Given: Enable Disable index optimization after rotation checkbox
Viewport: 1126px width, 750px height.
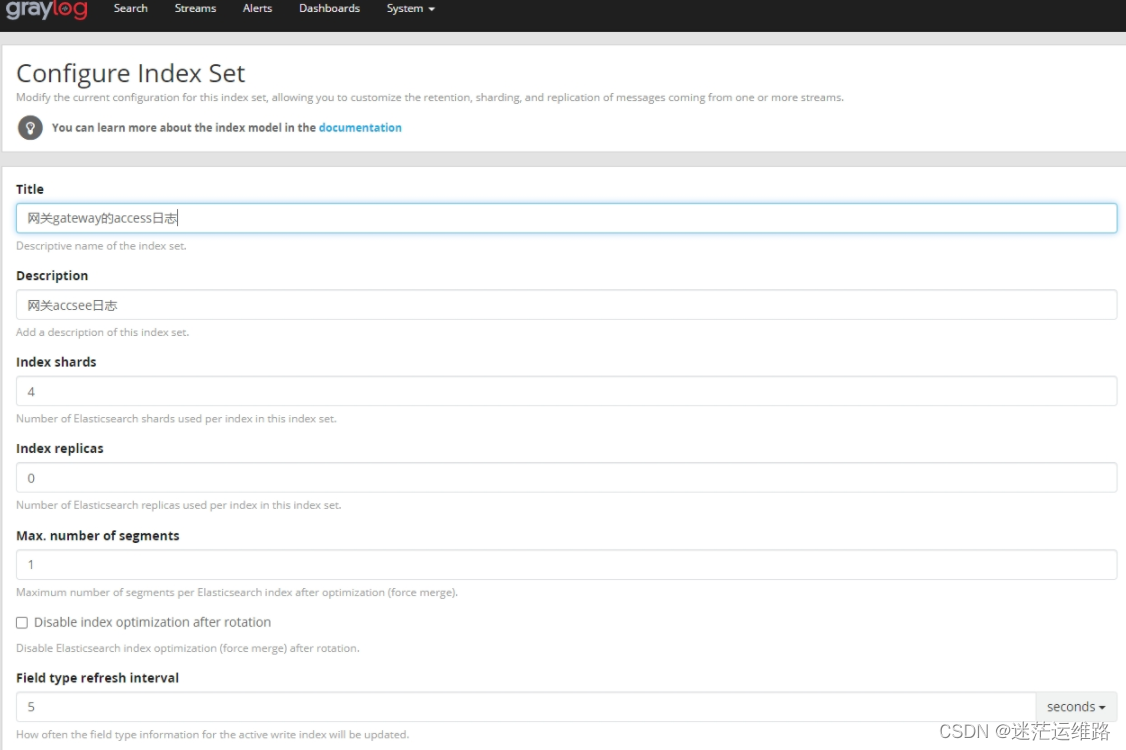Looking at the screenshot, I should (22, 623).
